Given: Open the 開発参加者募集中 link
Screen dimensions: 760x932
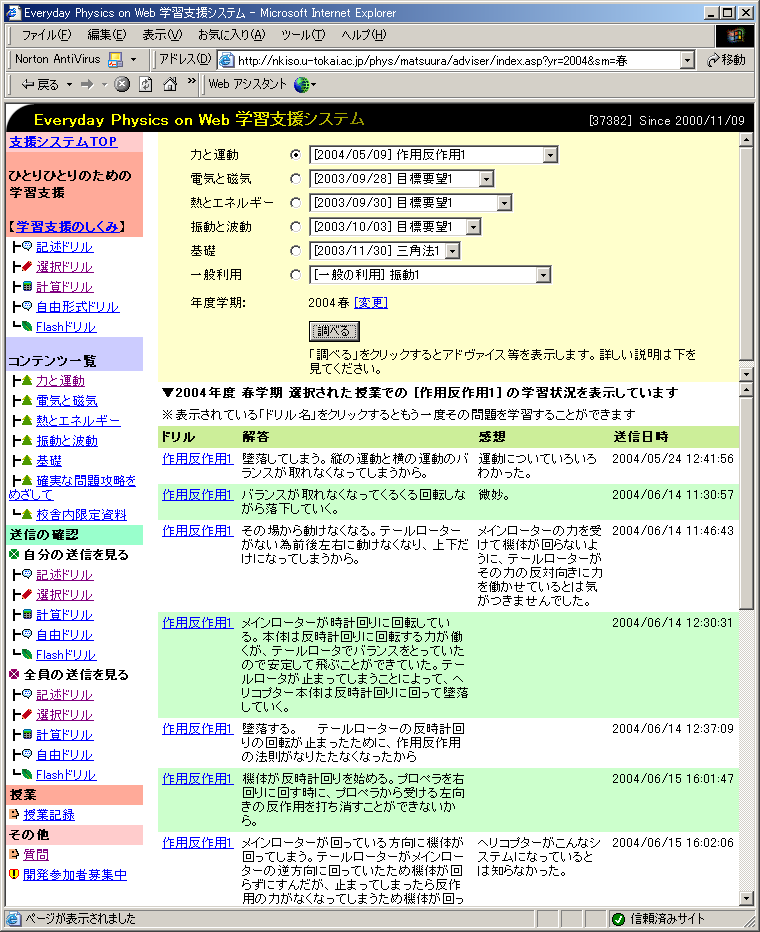Looking at the screenshot, I should point(75,874).
